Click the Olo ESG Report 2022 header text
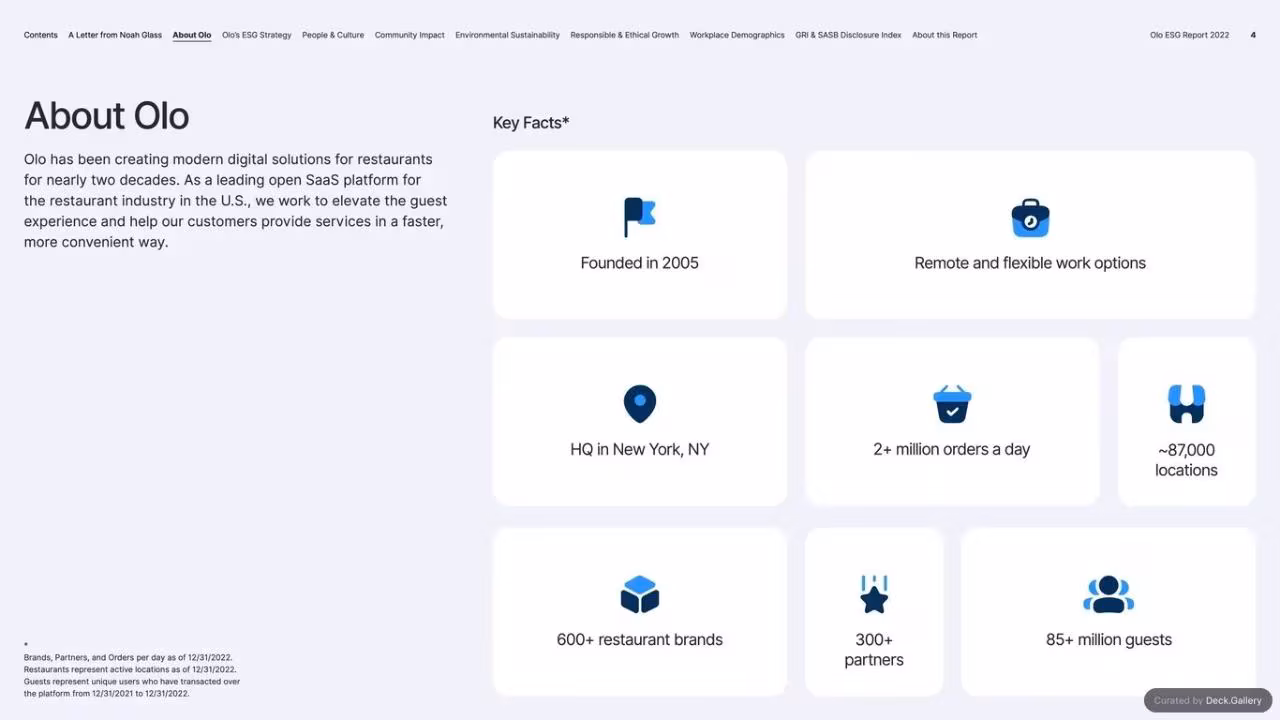 pyautogui.click(x=1190, y=35)
